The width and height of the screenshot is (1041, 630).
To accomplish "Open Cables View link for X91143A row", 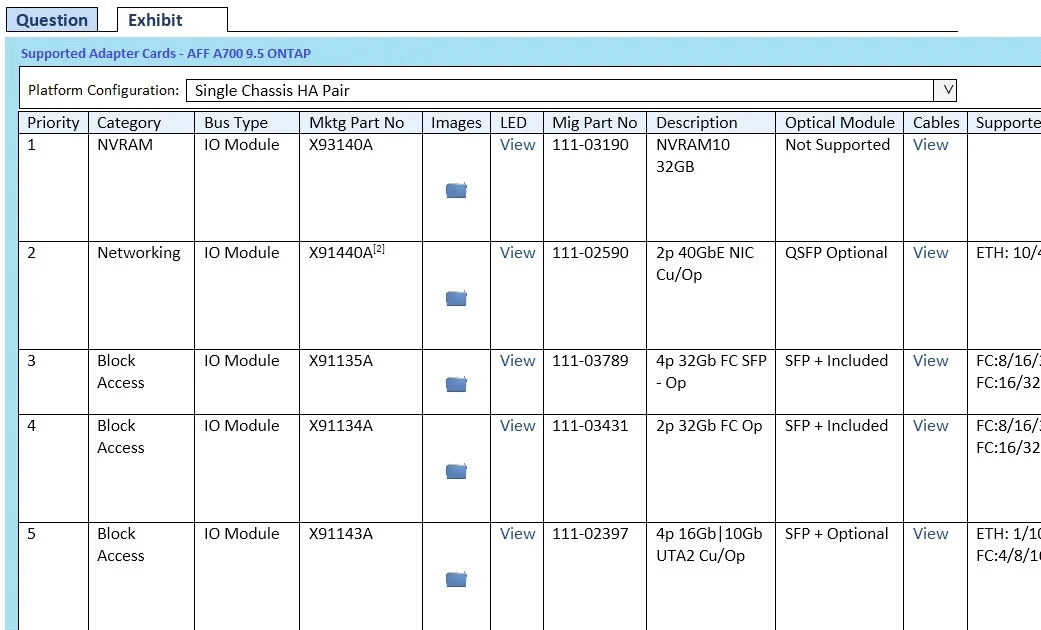I will click(930, 534).
